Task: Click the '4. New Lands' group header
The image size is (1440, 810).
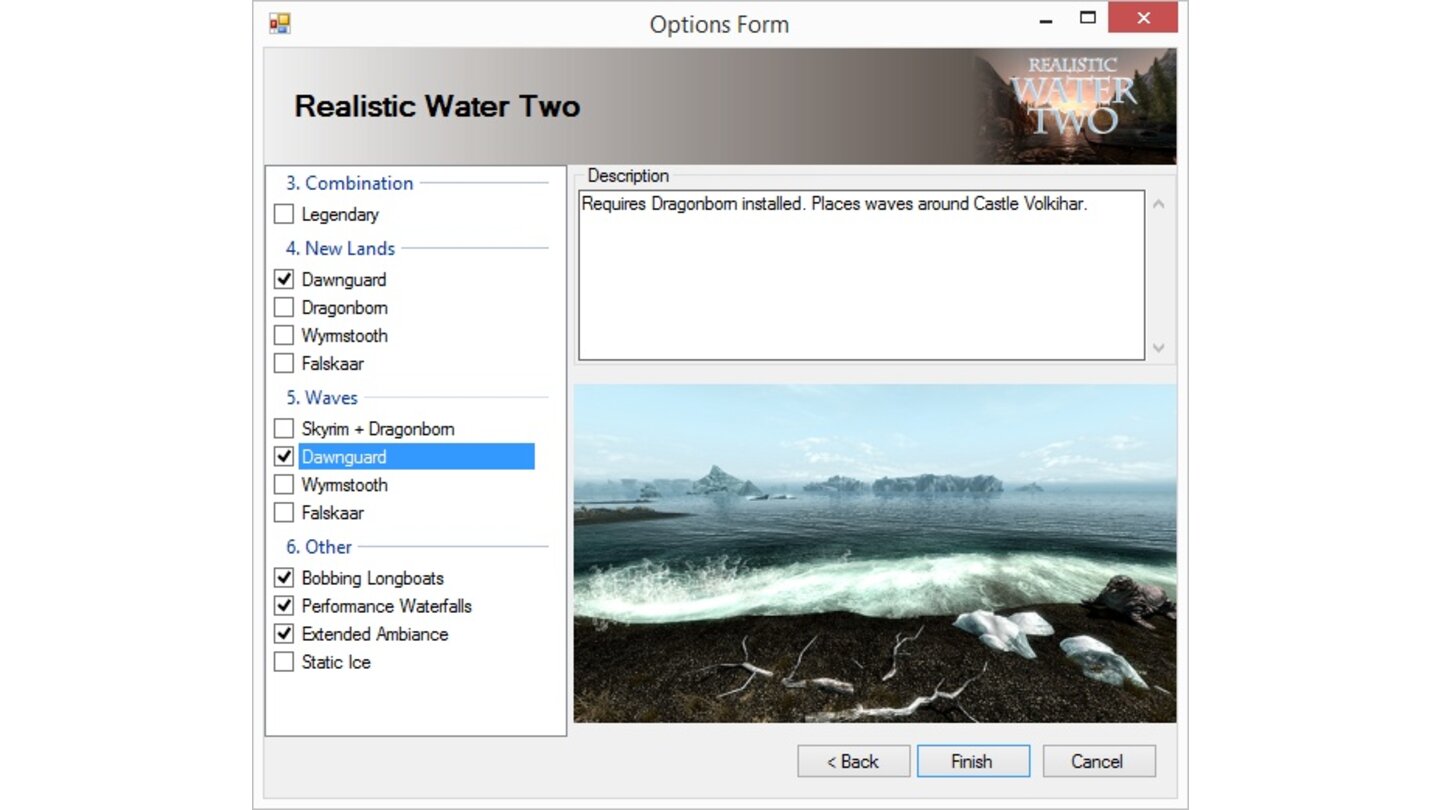Action: point(340,248)
